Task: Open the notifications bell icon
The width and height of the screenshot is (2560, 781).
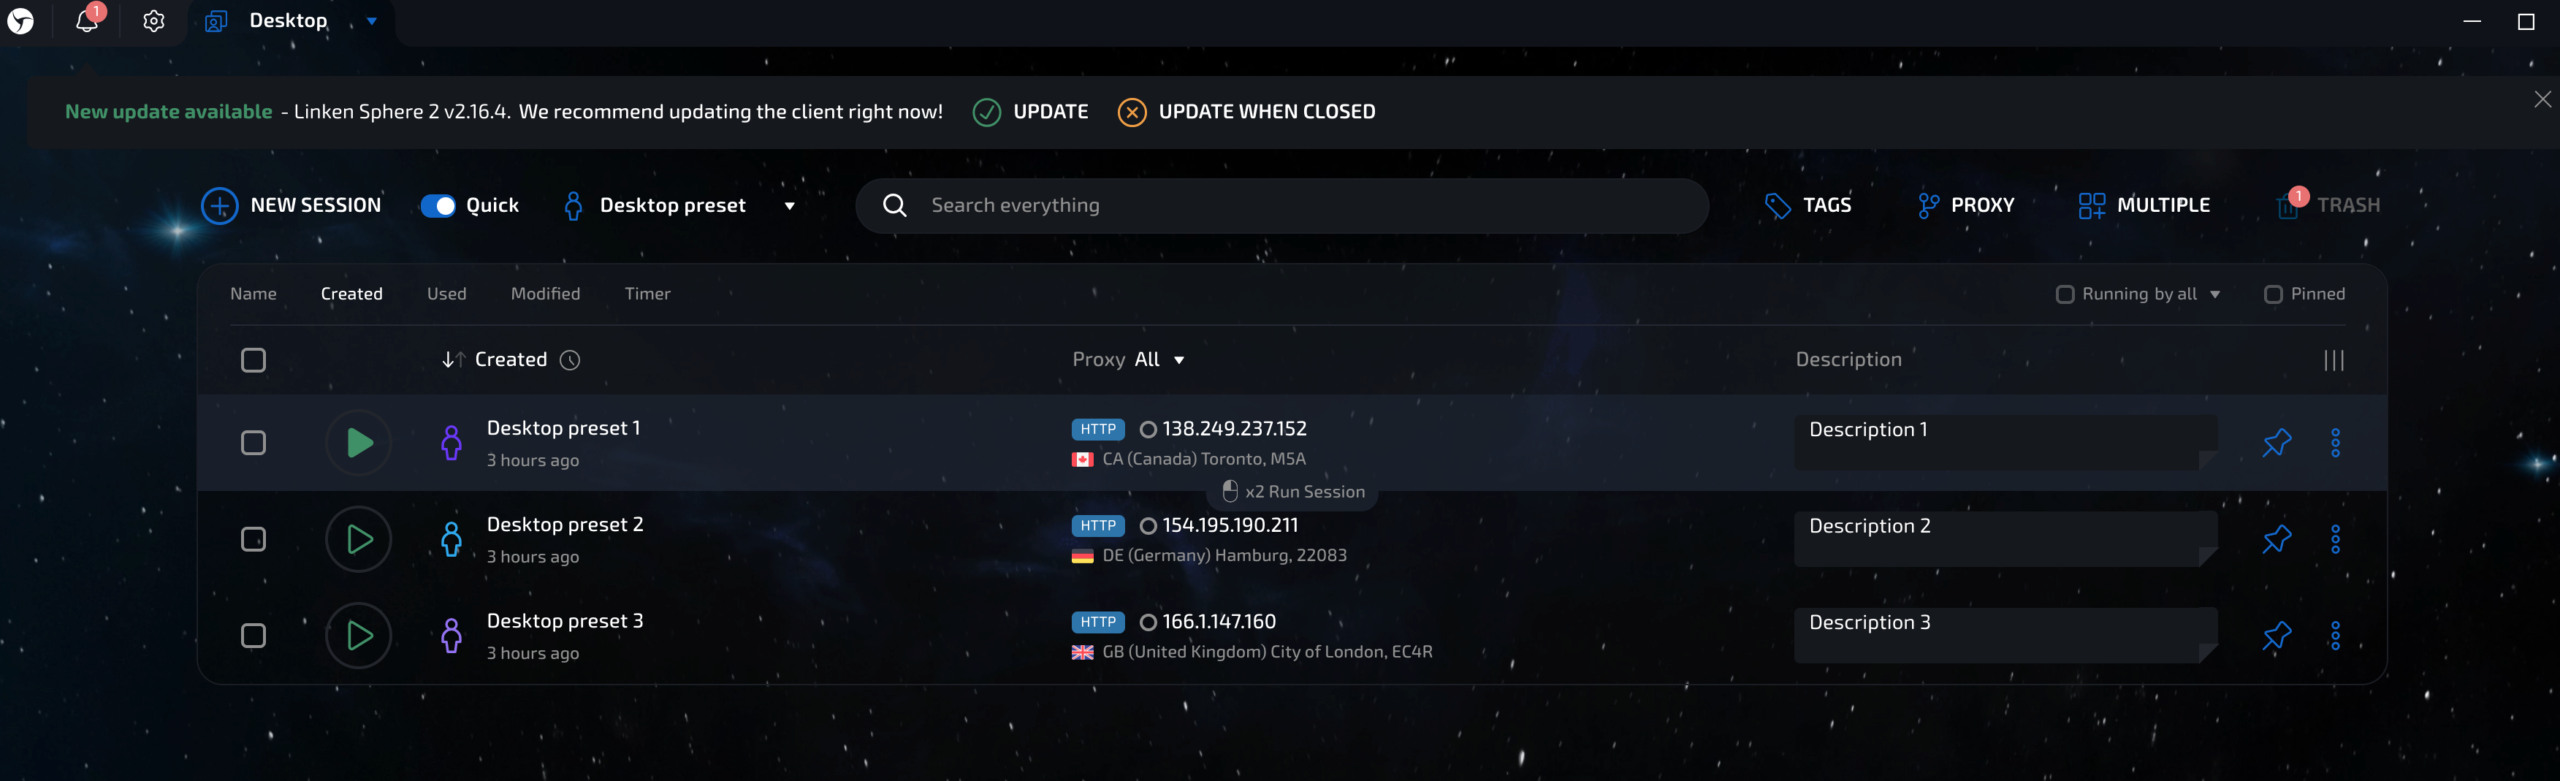Action: click(87, 21)
